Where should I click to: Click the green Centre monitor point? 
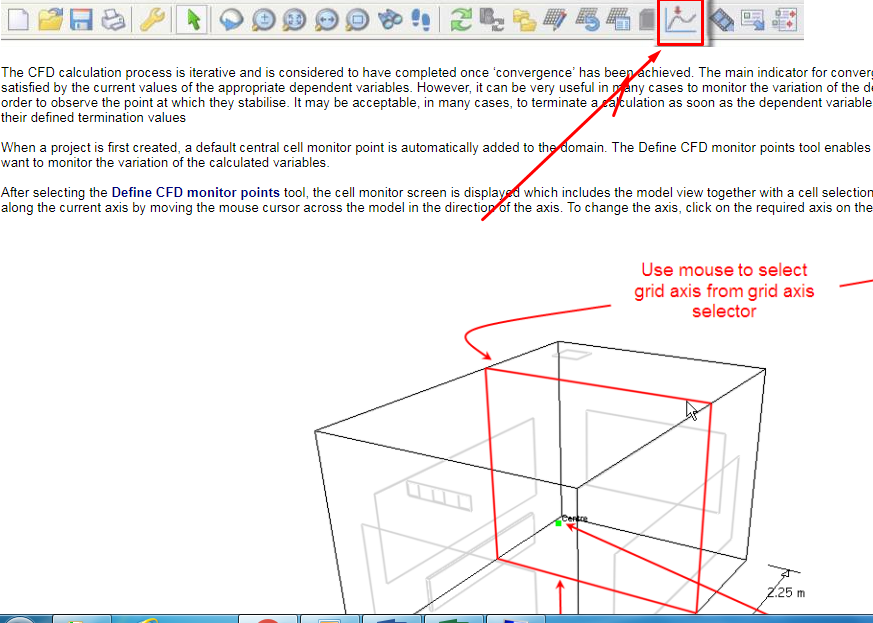(x=558, y=523)
